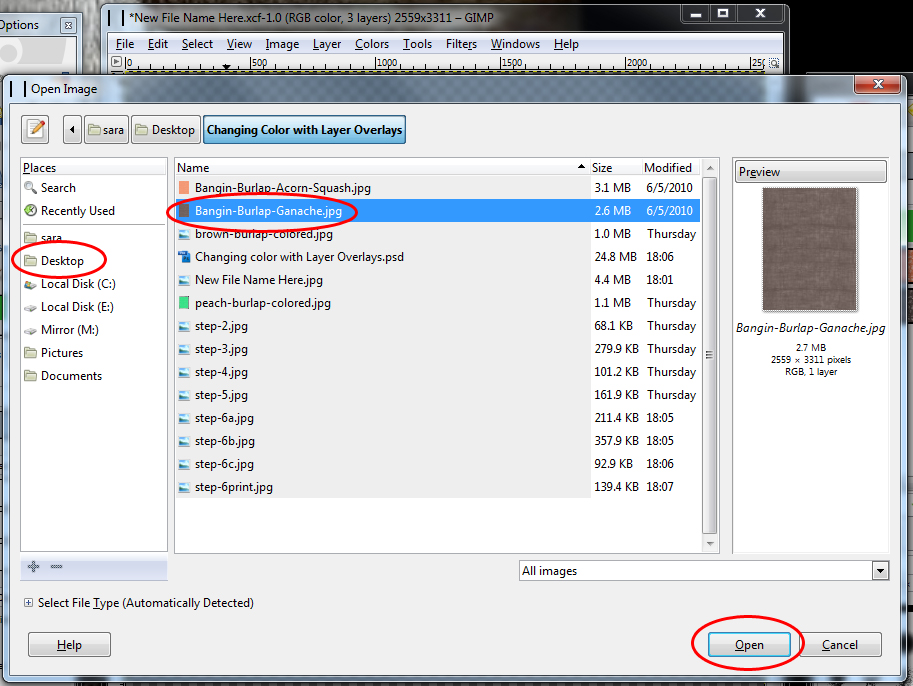
Task: Click the type-a-file-name pencil icon
Action: pyautogui.click(x=35, y=129)
